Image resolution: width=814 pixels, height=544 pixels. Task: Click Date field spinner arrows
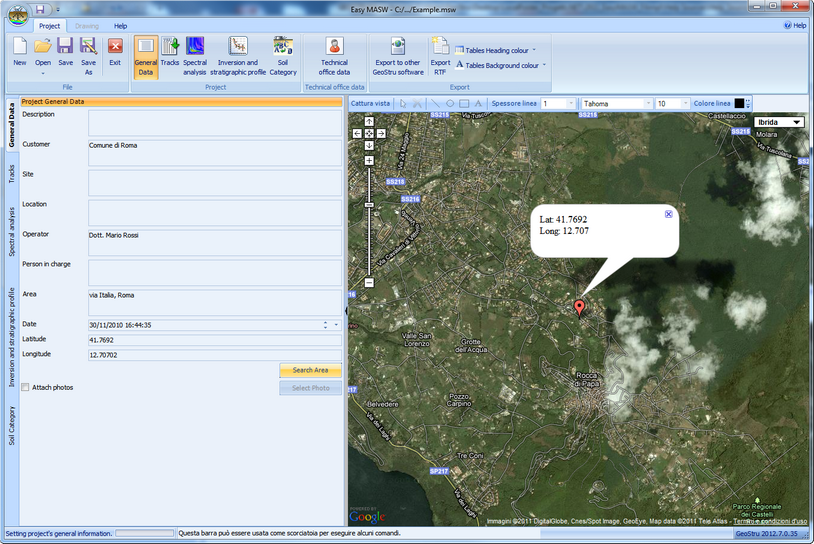(325, 325)
